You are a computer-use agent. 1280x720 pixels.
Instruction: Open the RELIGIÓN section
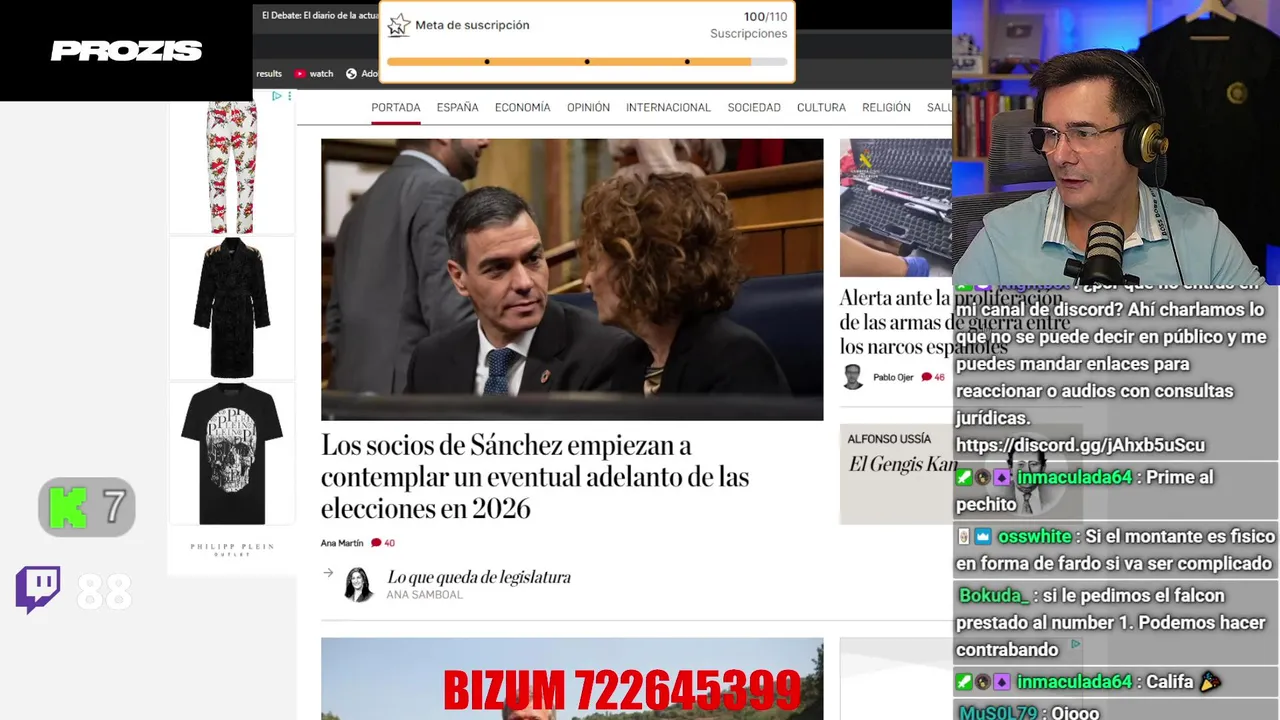click(886, 107)
